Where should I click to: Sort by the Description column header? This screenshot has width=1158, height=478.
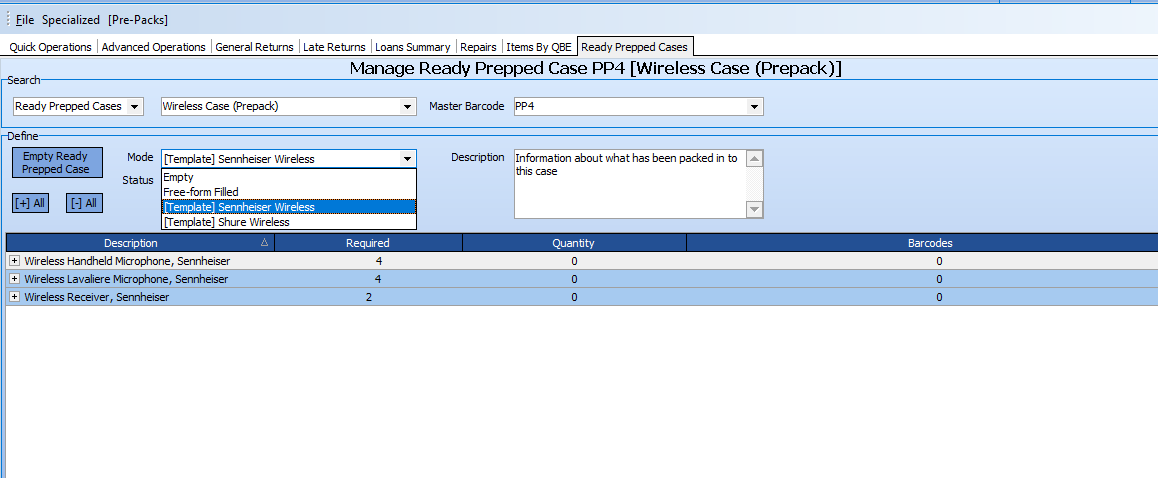click(139, 243)
